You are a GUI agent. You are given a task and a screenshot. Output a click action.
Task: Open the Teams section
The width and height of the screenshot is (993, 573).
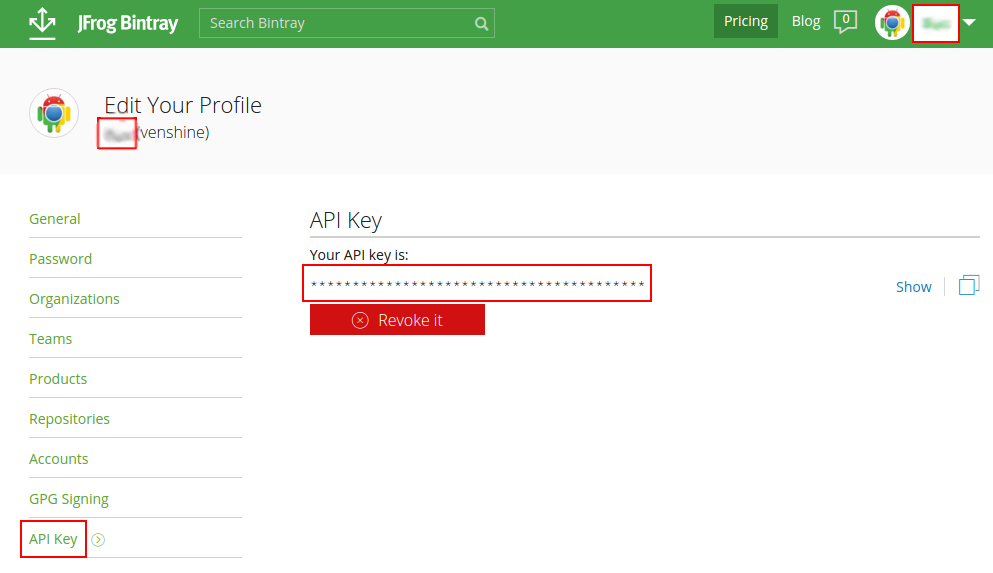pyautogui.click(x=51, y=339)
